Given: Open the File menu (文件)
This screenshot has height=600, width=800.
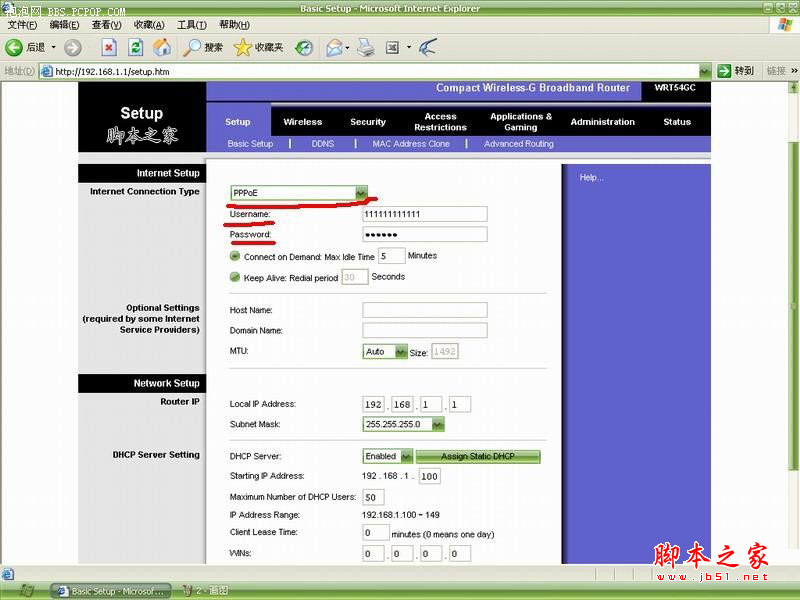Looking at the screenshot, I should pos(22,25).
